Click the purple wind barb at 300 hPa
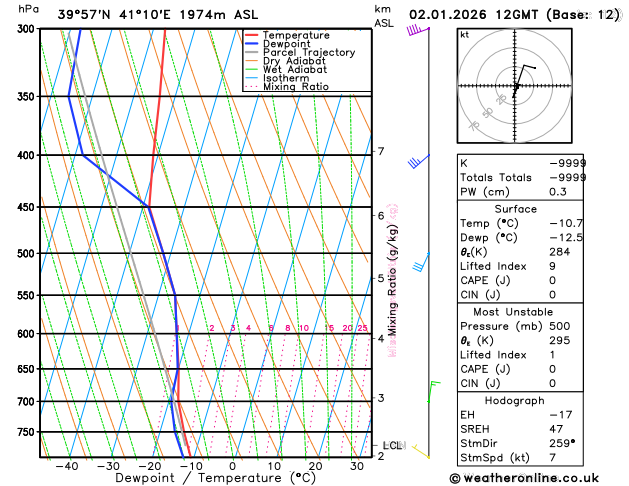629x486 pixels. [415, 31]
